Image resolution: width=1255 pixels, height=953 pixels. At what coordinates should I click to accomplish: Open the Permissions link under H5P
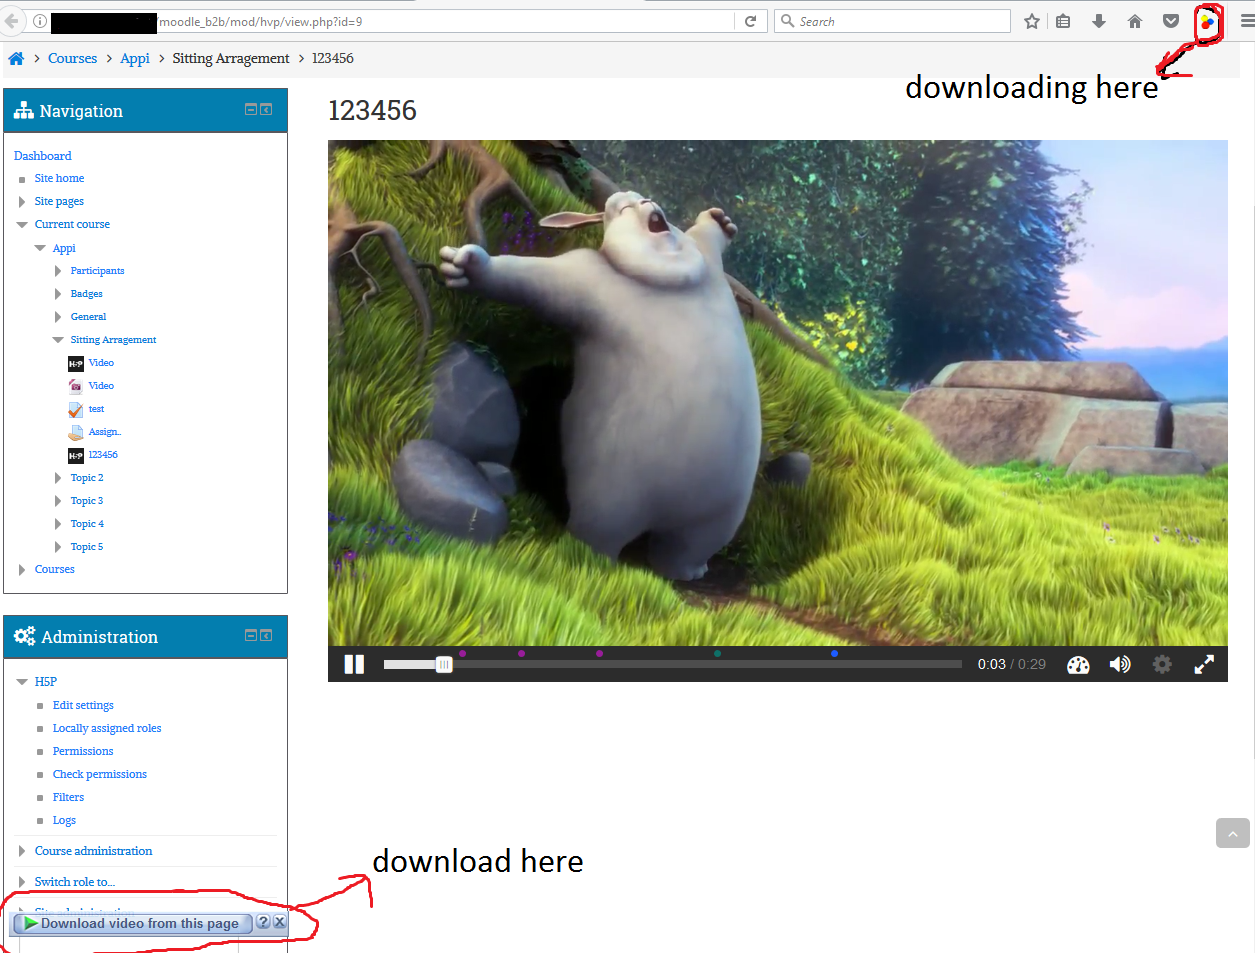tap(83, 751)
